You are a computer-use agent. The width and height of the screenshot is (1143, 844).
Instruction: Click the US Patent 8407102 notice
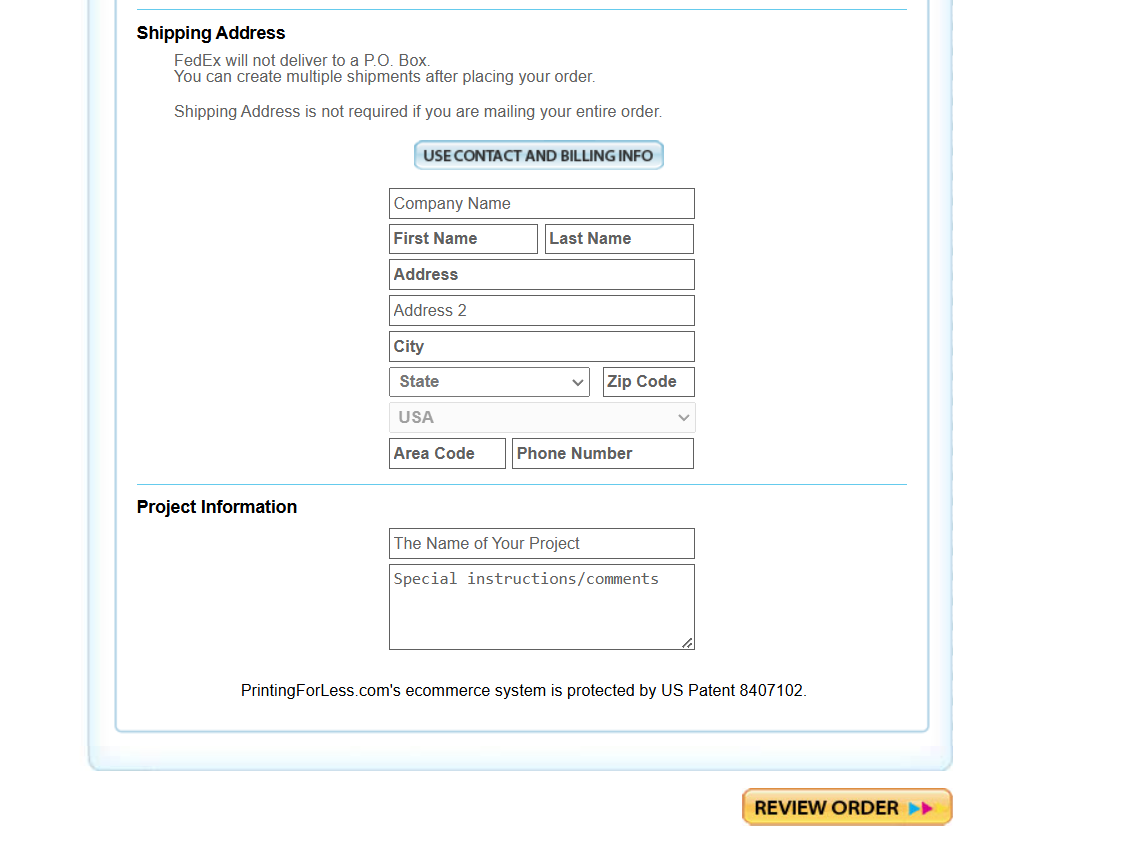coord(523,690)
